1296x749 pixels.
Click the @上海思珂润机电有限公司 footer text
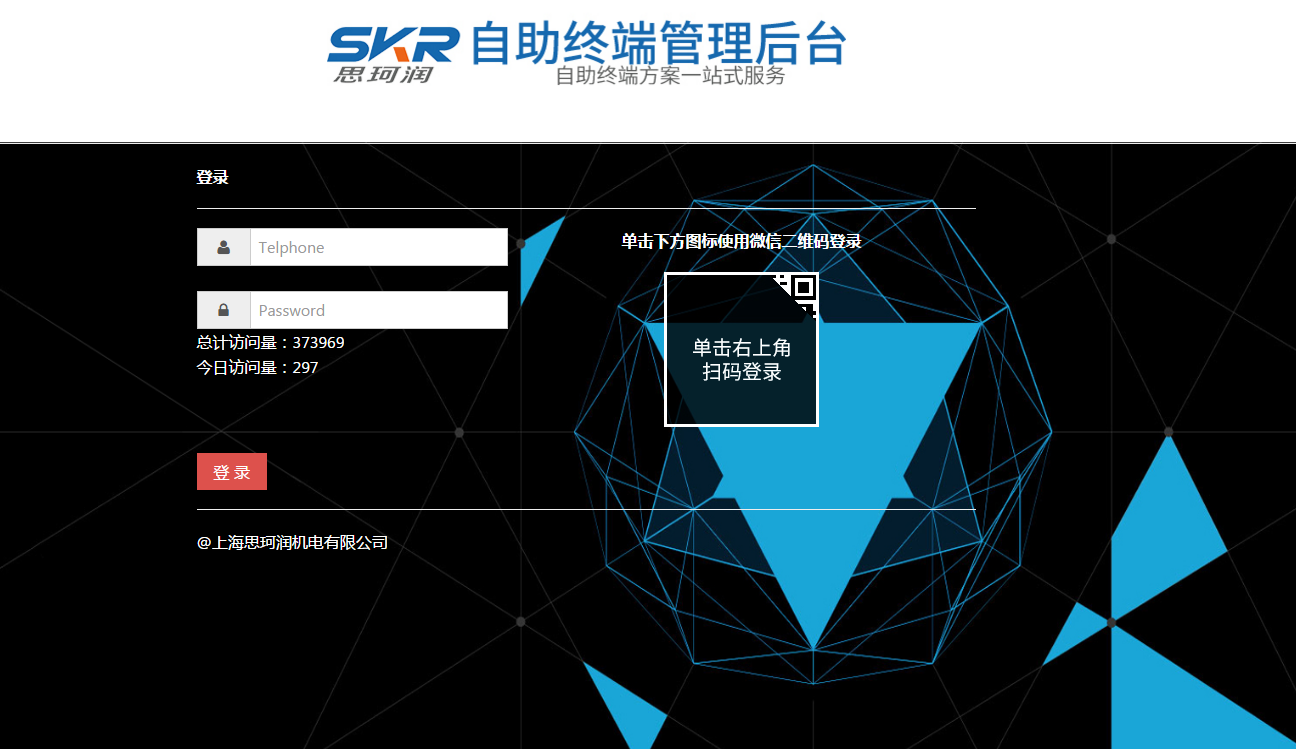coord(292,543)
